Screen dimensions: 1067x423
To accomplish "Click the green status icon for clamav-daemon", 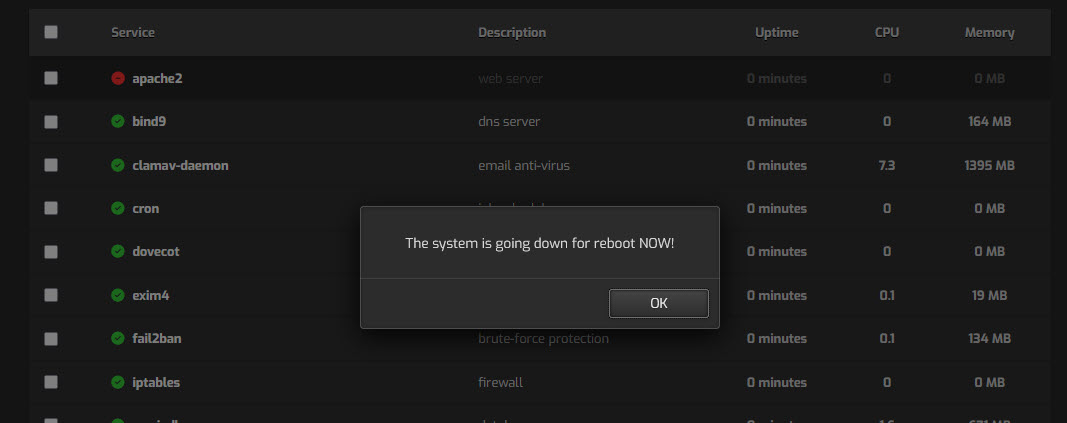I will click(118, 165).
